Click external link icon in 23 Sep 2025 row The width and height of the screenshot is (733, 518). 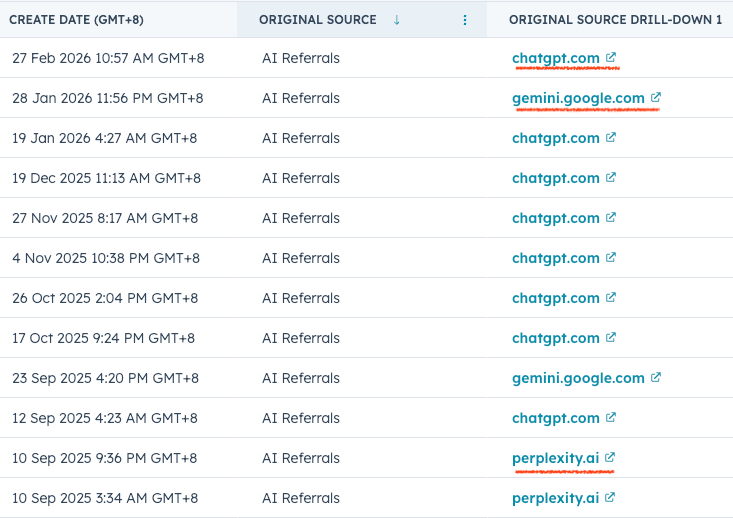click(656, 377)
